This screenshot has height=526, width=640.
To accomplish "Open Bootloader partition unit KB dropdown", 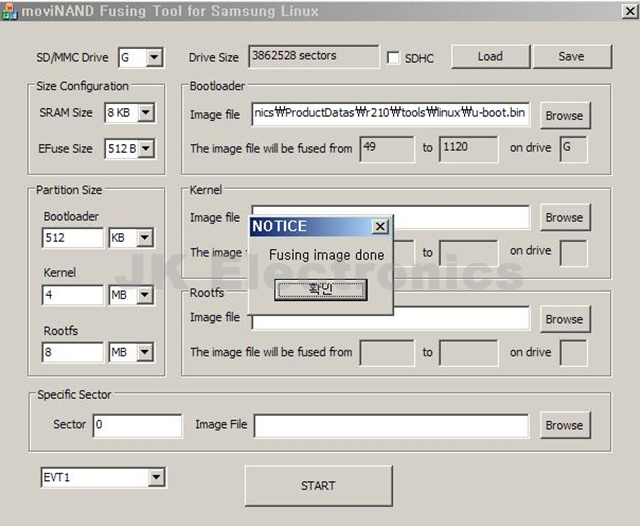I will pyautogui.click(x=144, y=237).
